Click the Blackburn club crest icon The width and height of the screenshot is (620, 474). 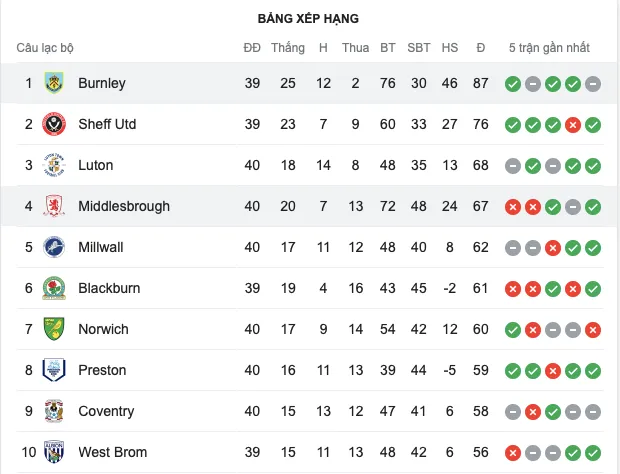point(53,288)
